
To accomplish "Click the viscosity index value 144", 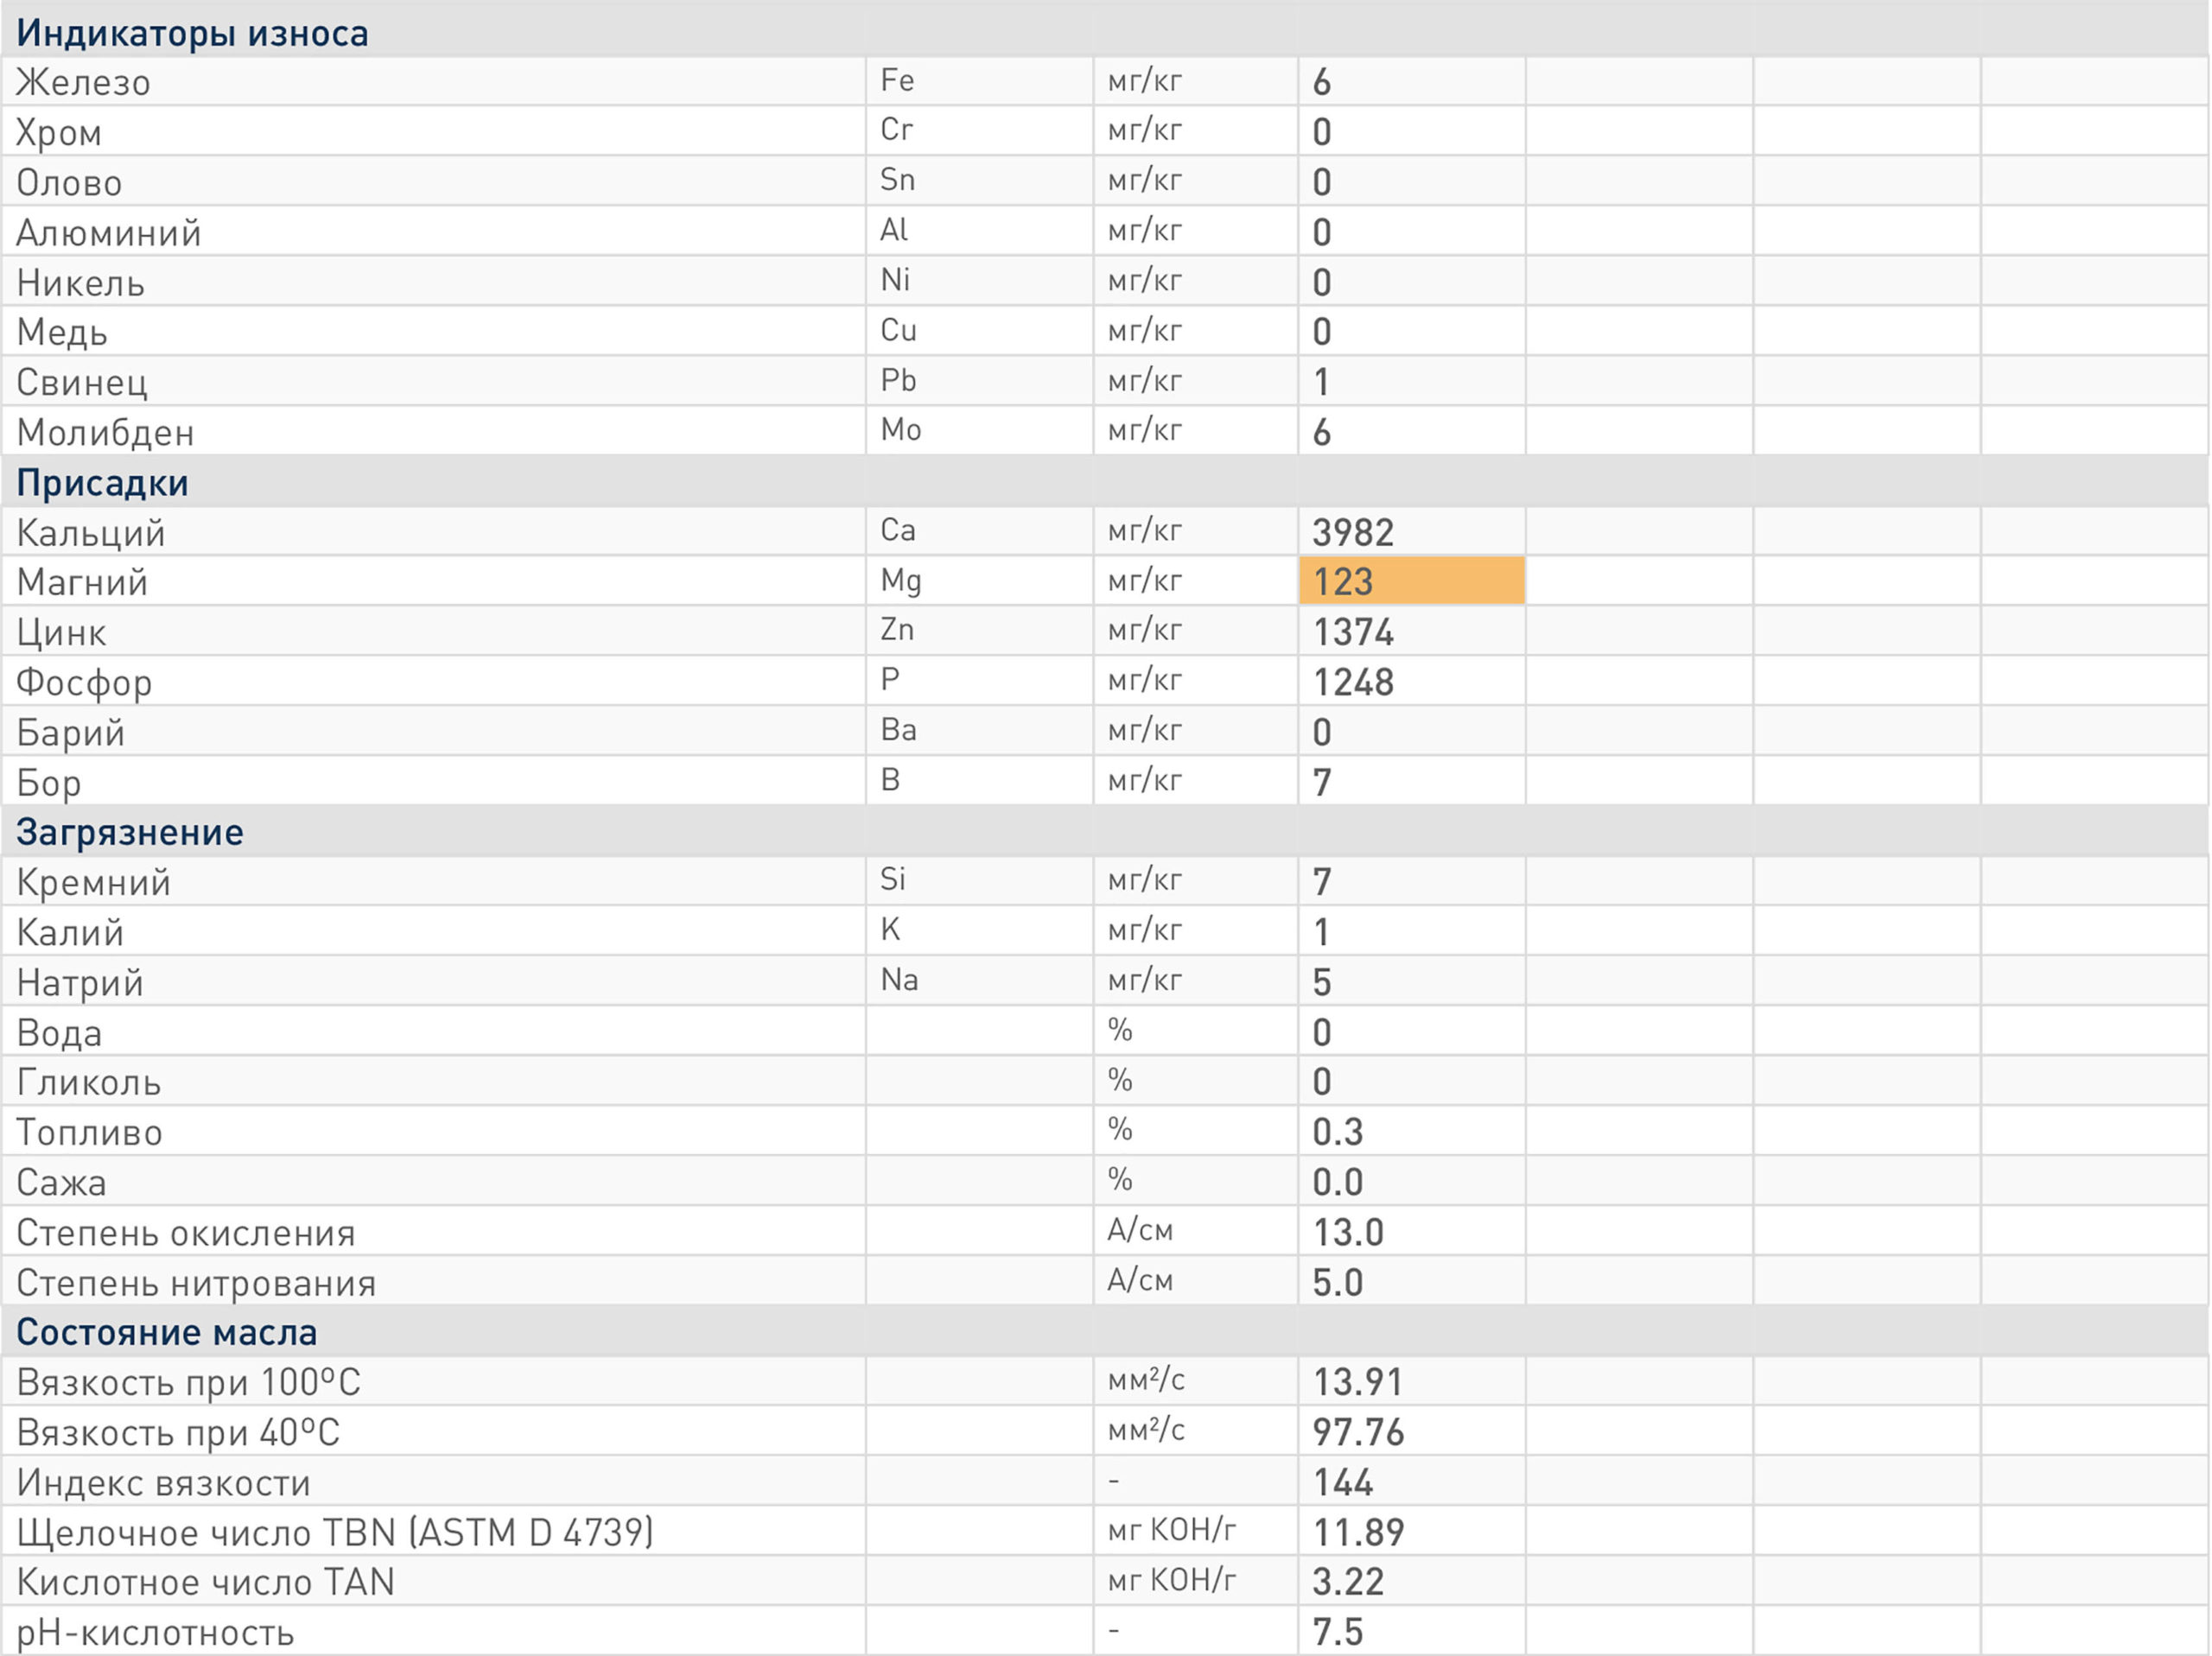I will 1342,1482.
